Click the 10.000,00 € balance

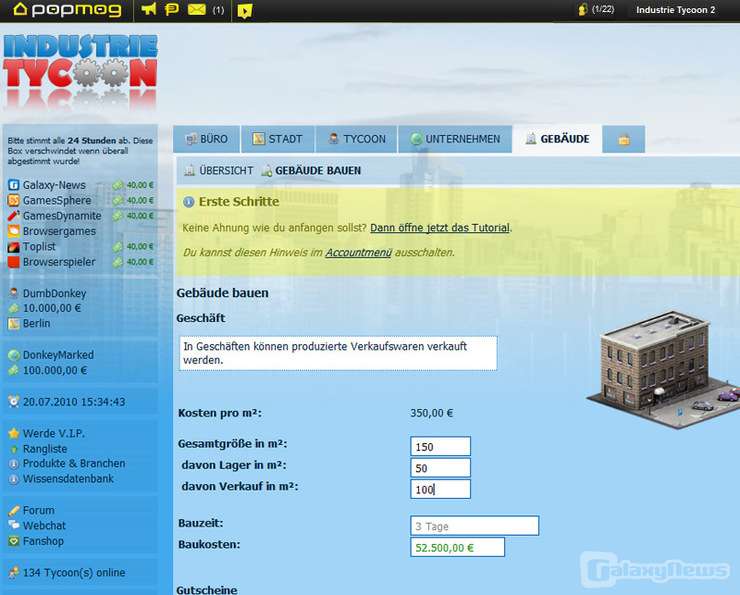[52, 308]
